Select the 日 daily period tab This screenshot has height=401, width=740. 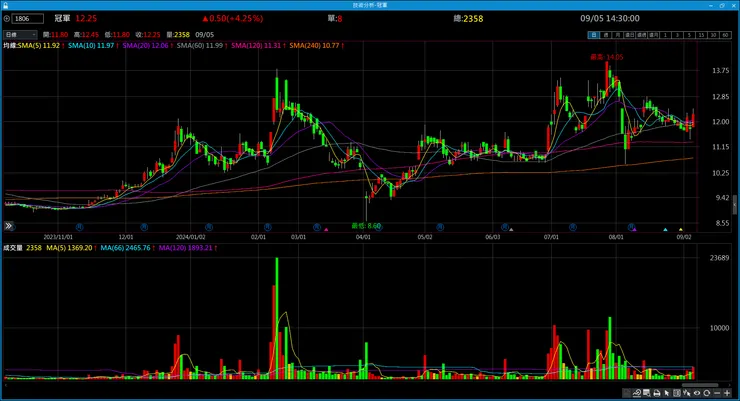point(594,35)
